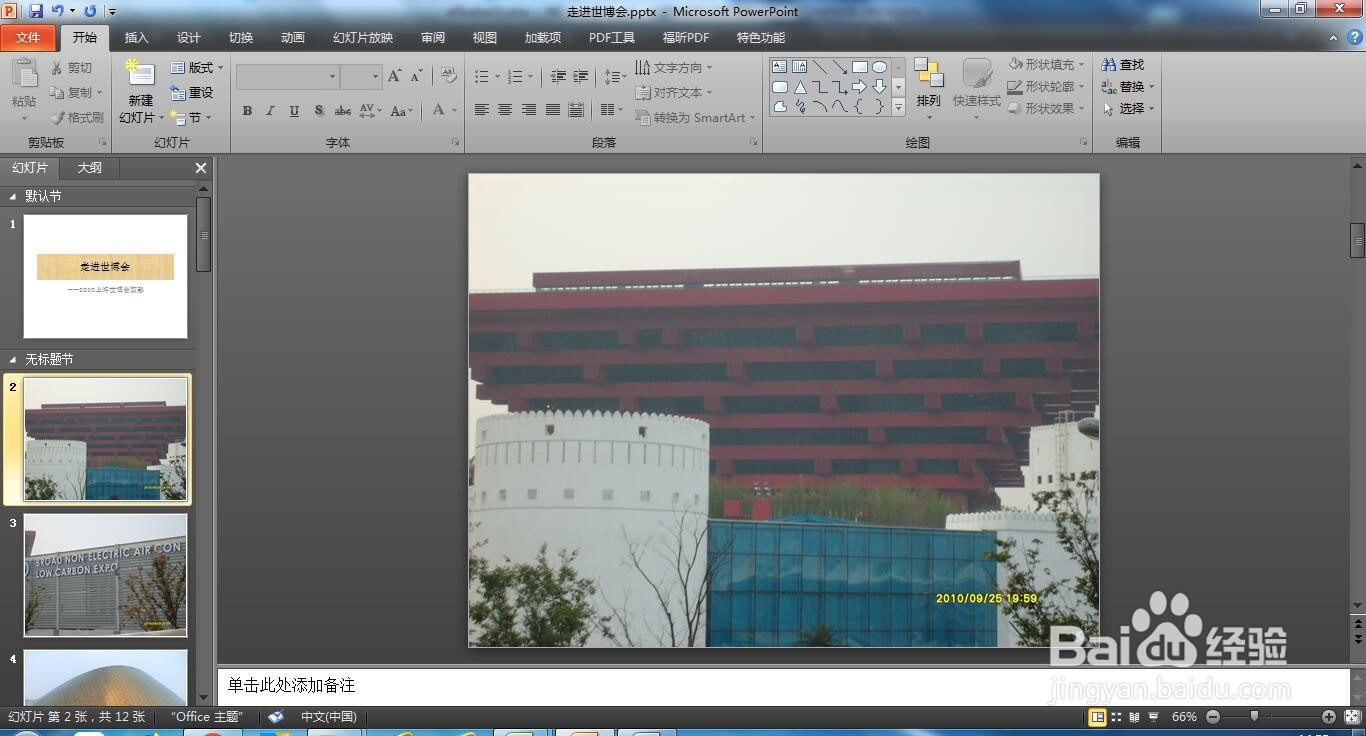Start slide show from status bar icon
Screen dimensions: 1366x736
pos(1153,717)
